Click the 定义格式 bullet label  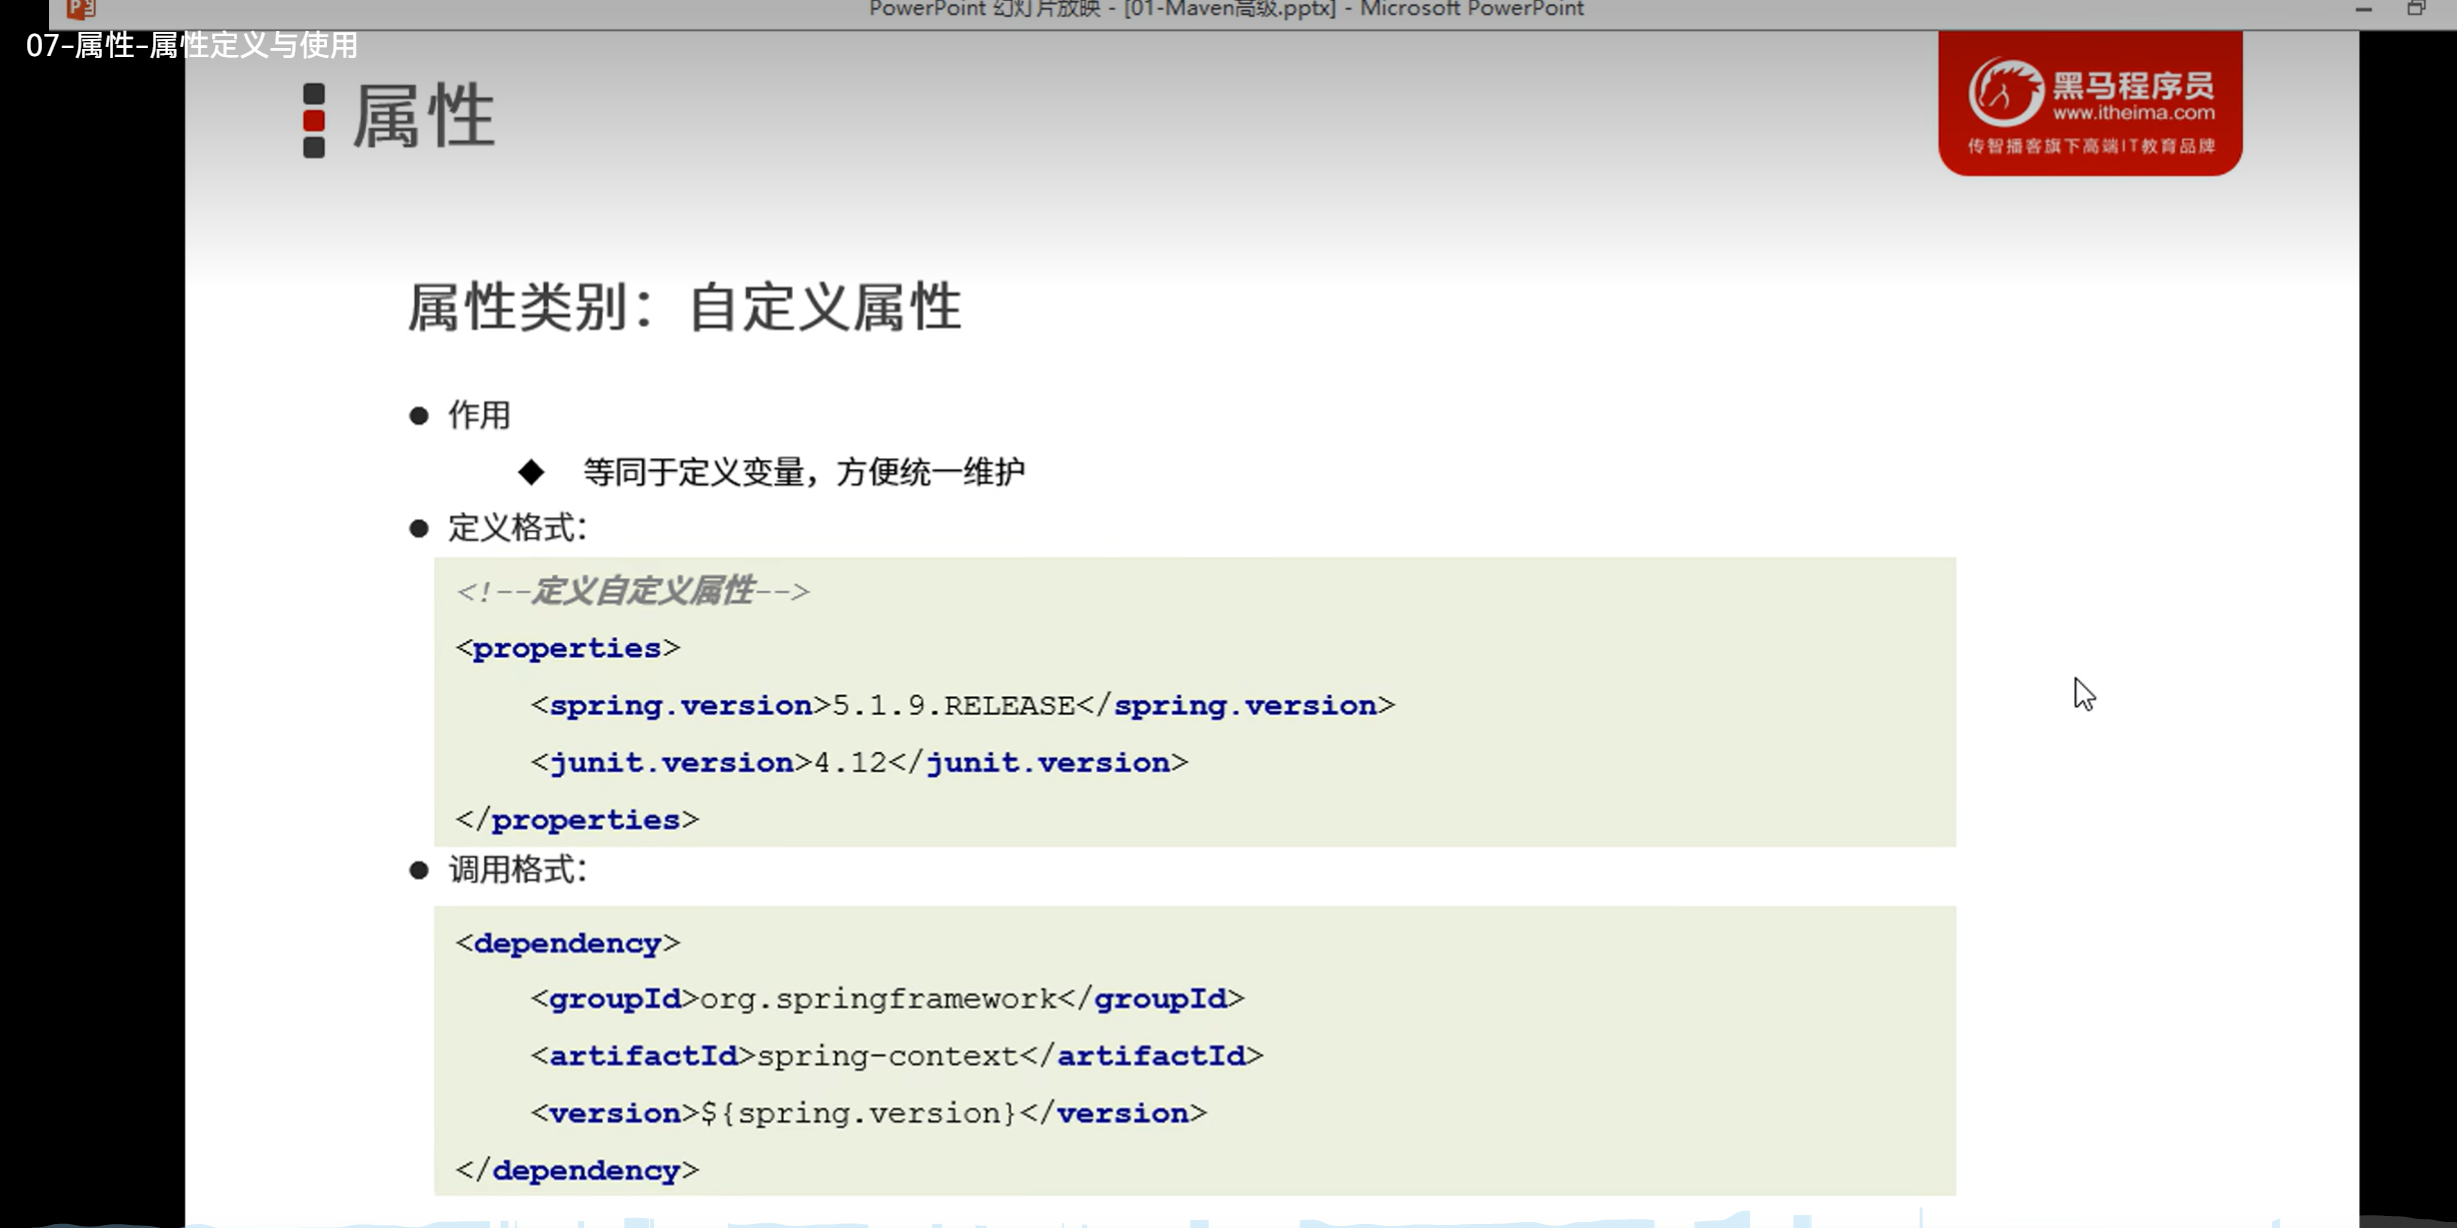pyautogui.click(x=516, y=528)
